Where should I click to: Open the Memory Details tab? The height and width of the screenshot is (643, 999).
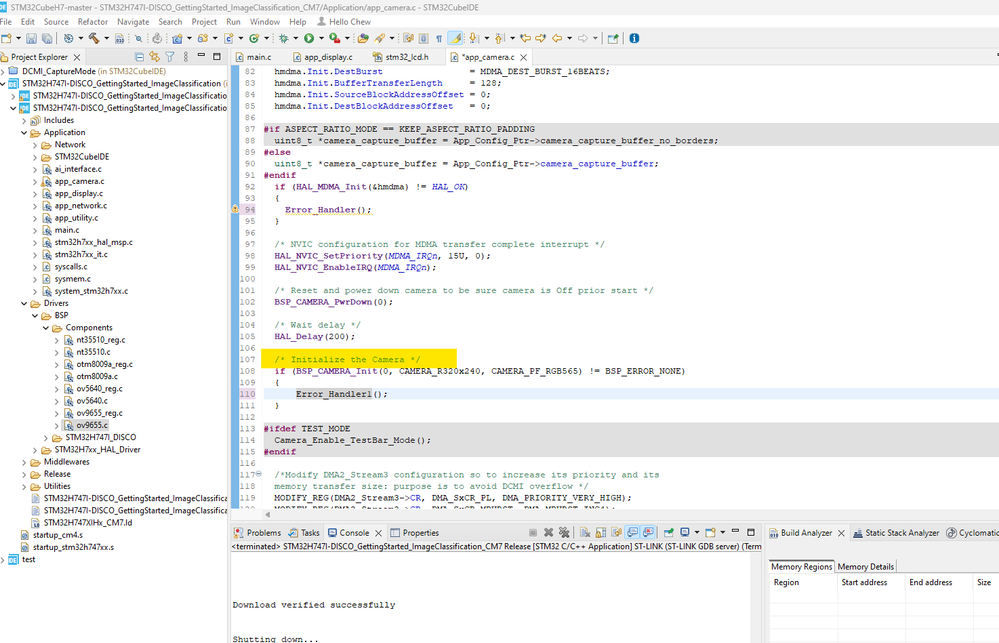pos(866,566)
